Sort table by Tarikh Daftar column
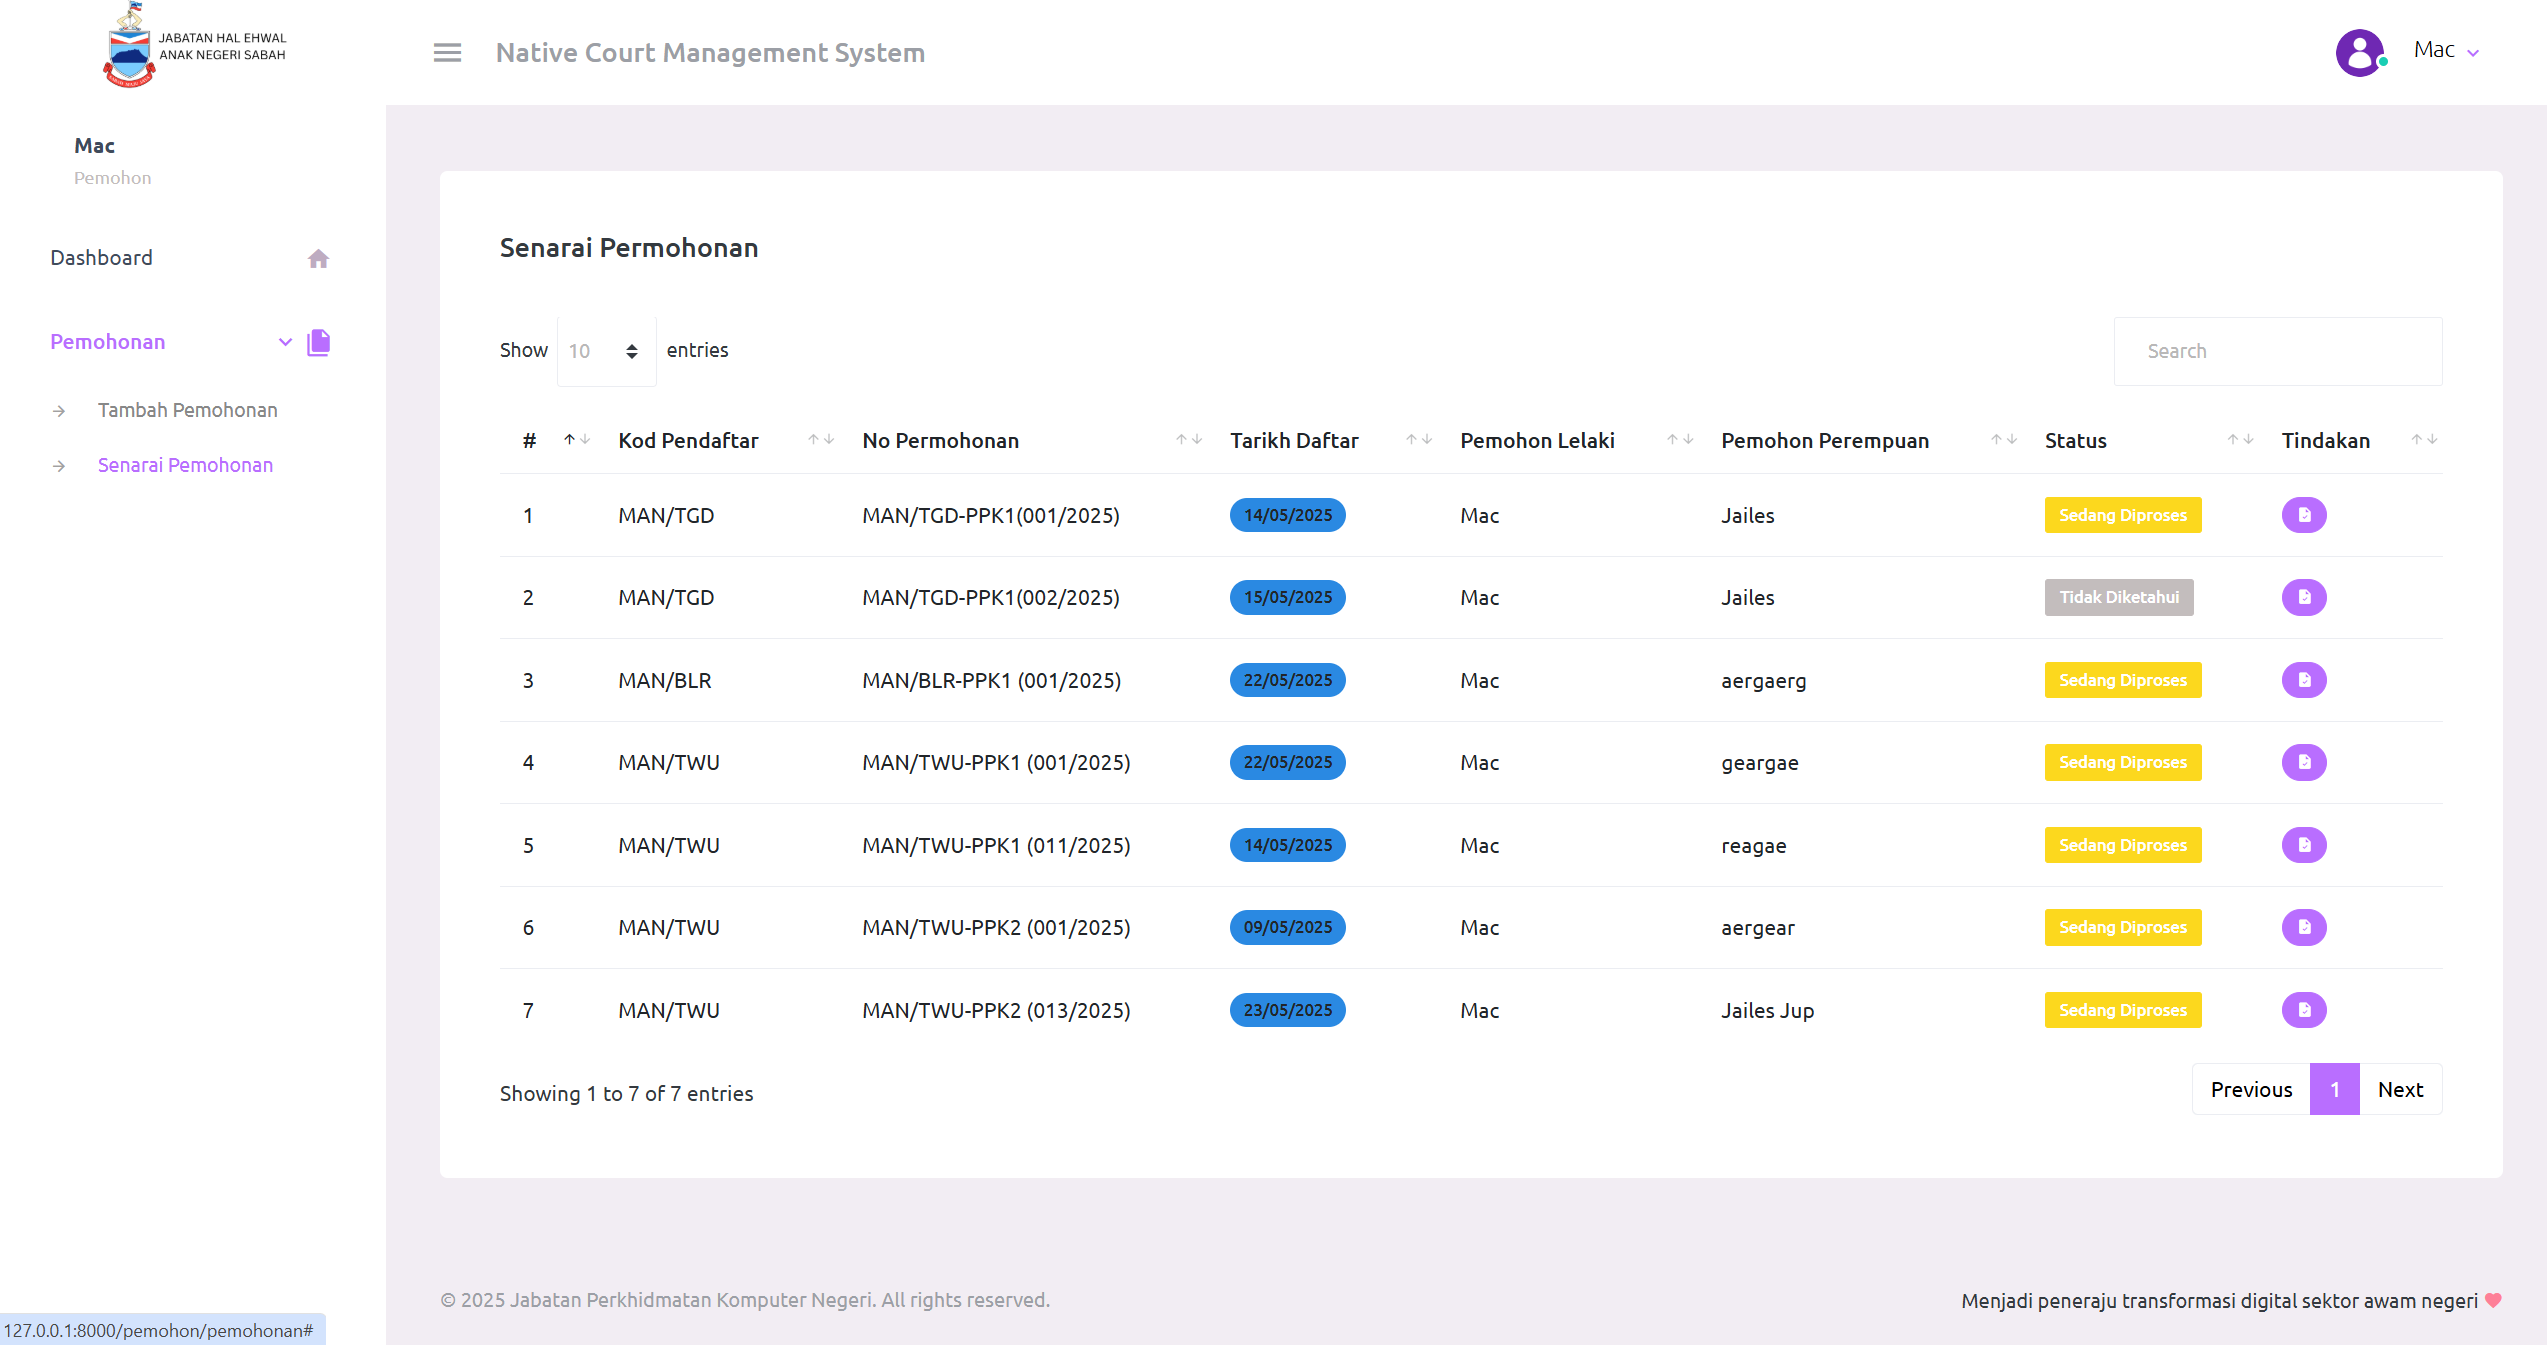Image resolution: width=2547 pixels, height=1345 pixels. (1418, 440)
